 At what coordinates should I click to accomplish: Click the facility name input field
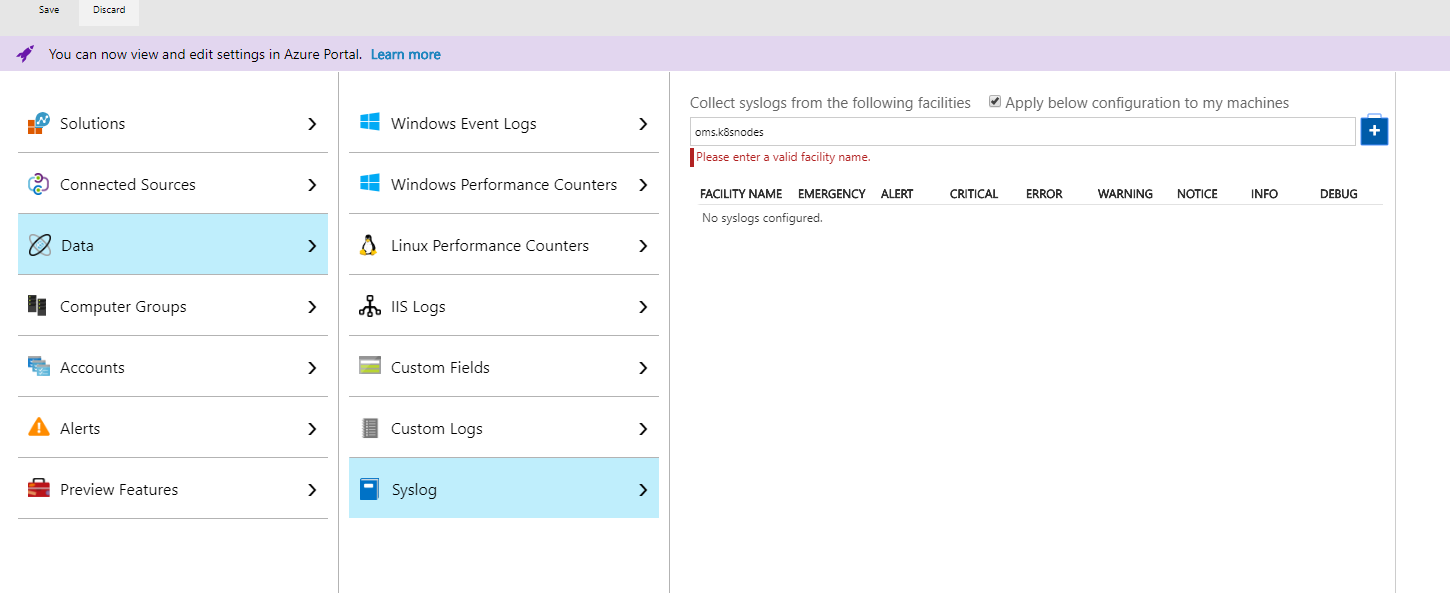click(x=1020, y=131)
